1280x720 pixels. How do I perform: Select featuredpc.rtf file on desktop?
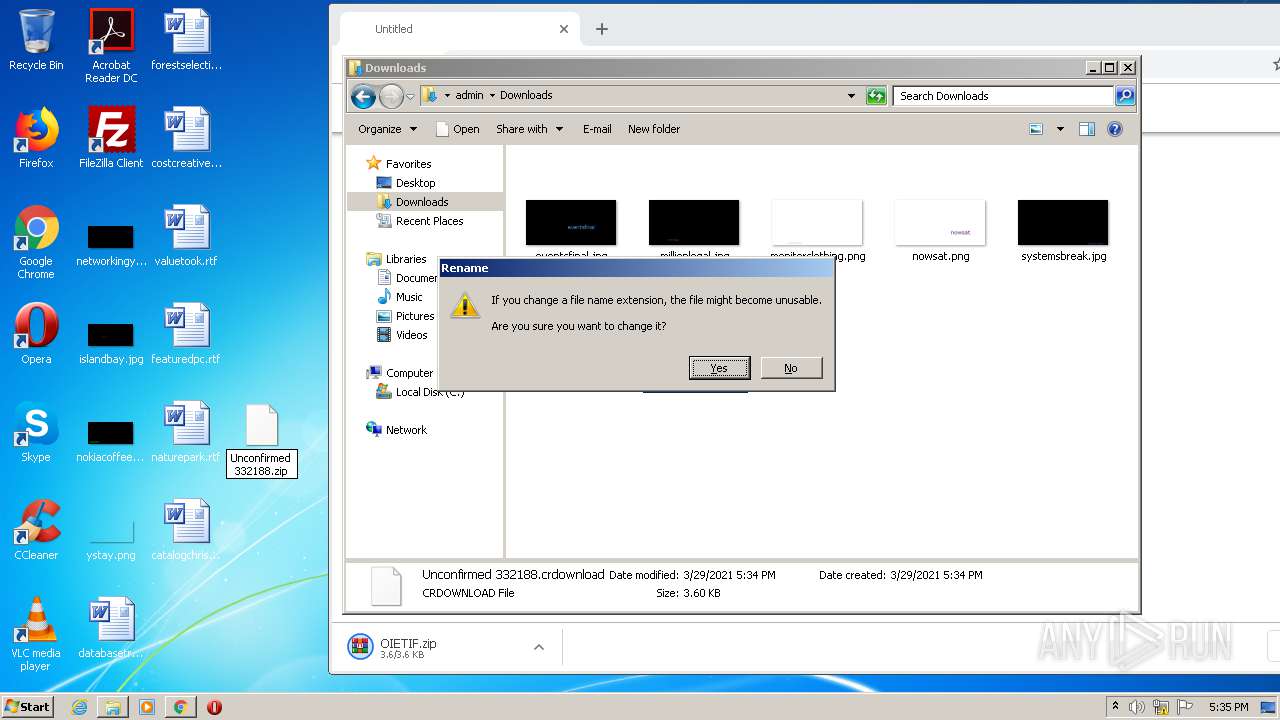(186, 334)
